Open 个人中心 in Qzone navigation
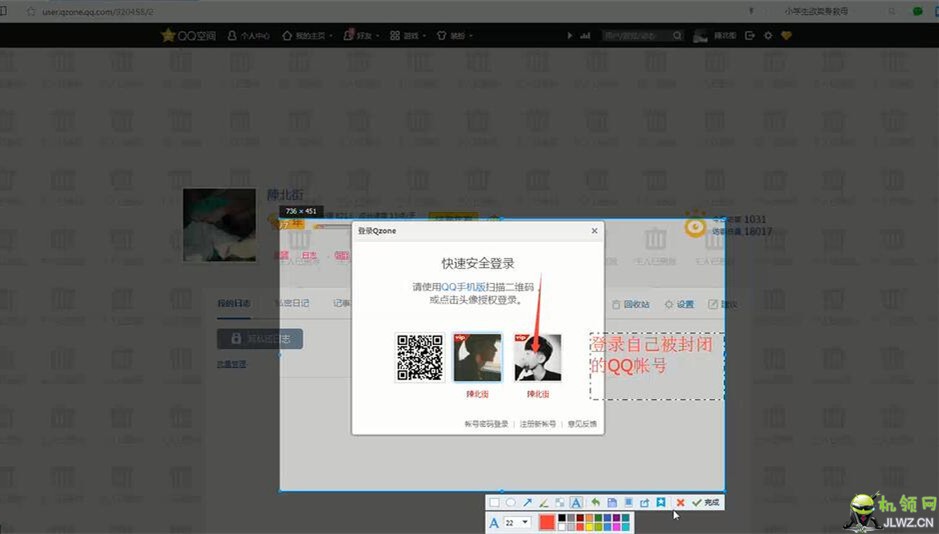This screenshot has height=534, width=939. coord(249,36)
